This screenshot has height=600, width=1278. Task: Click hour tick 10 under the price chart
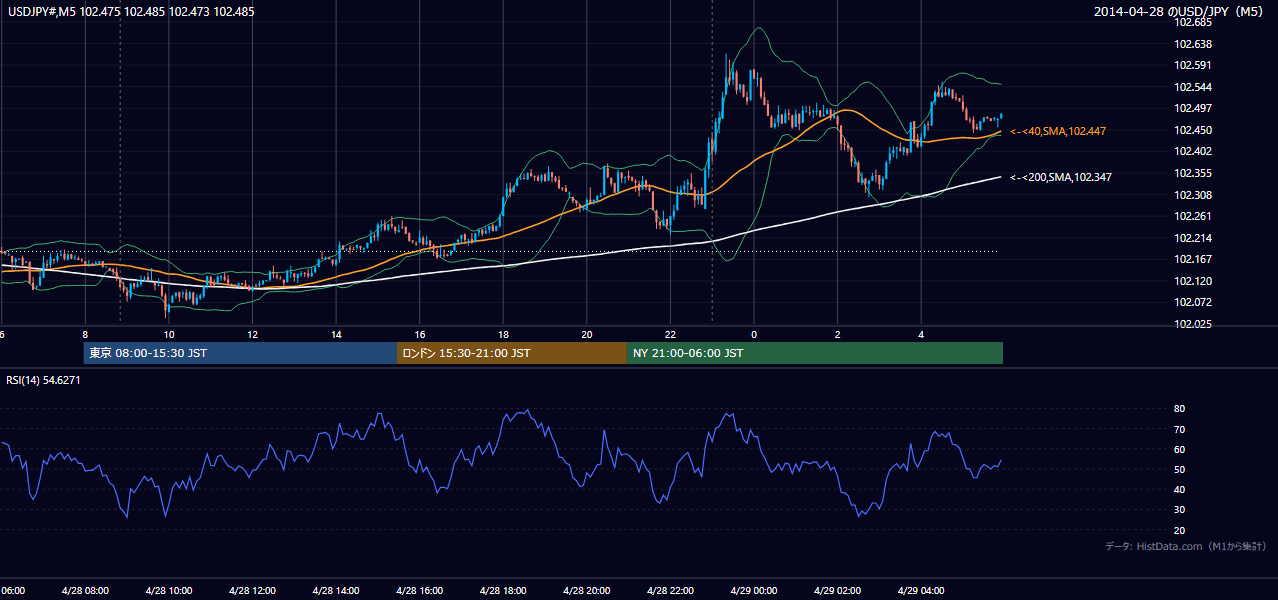coord(169,334)
